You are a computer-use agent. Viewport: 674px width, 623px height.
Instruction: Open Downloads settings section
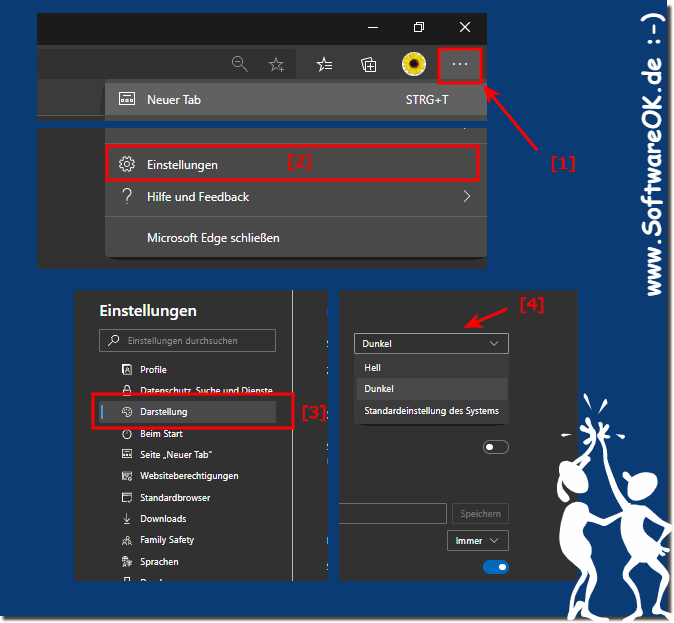click(x=187, y=519)
